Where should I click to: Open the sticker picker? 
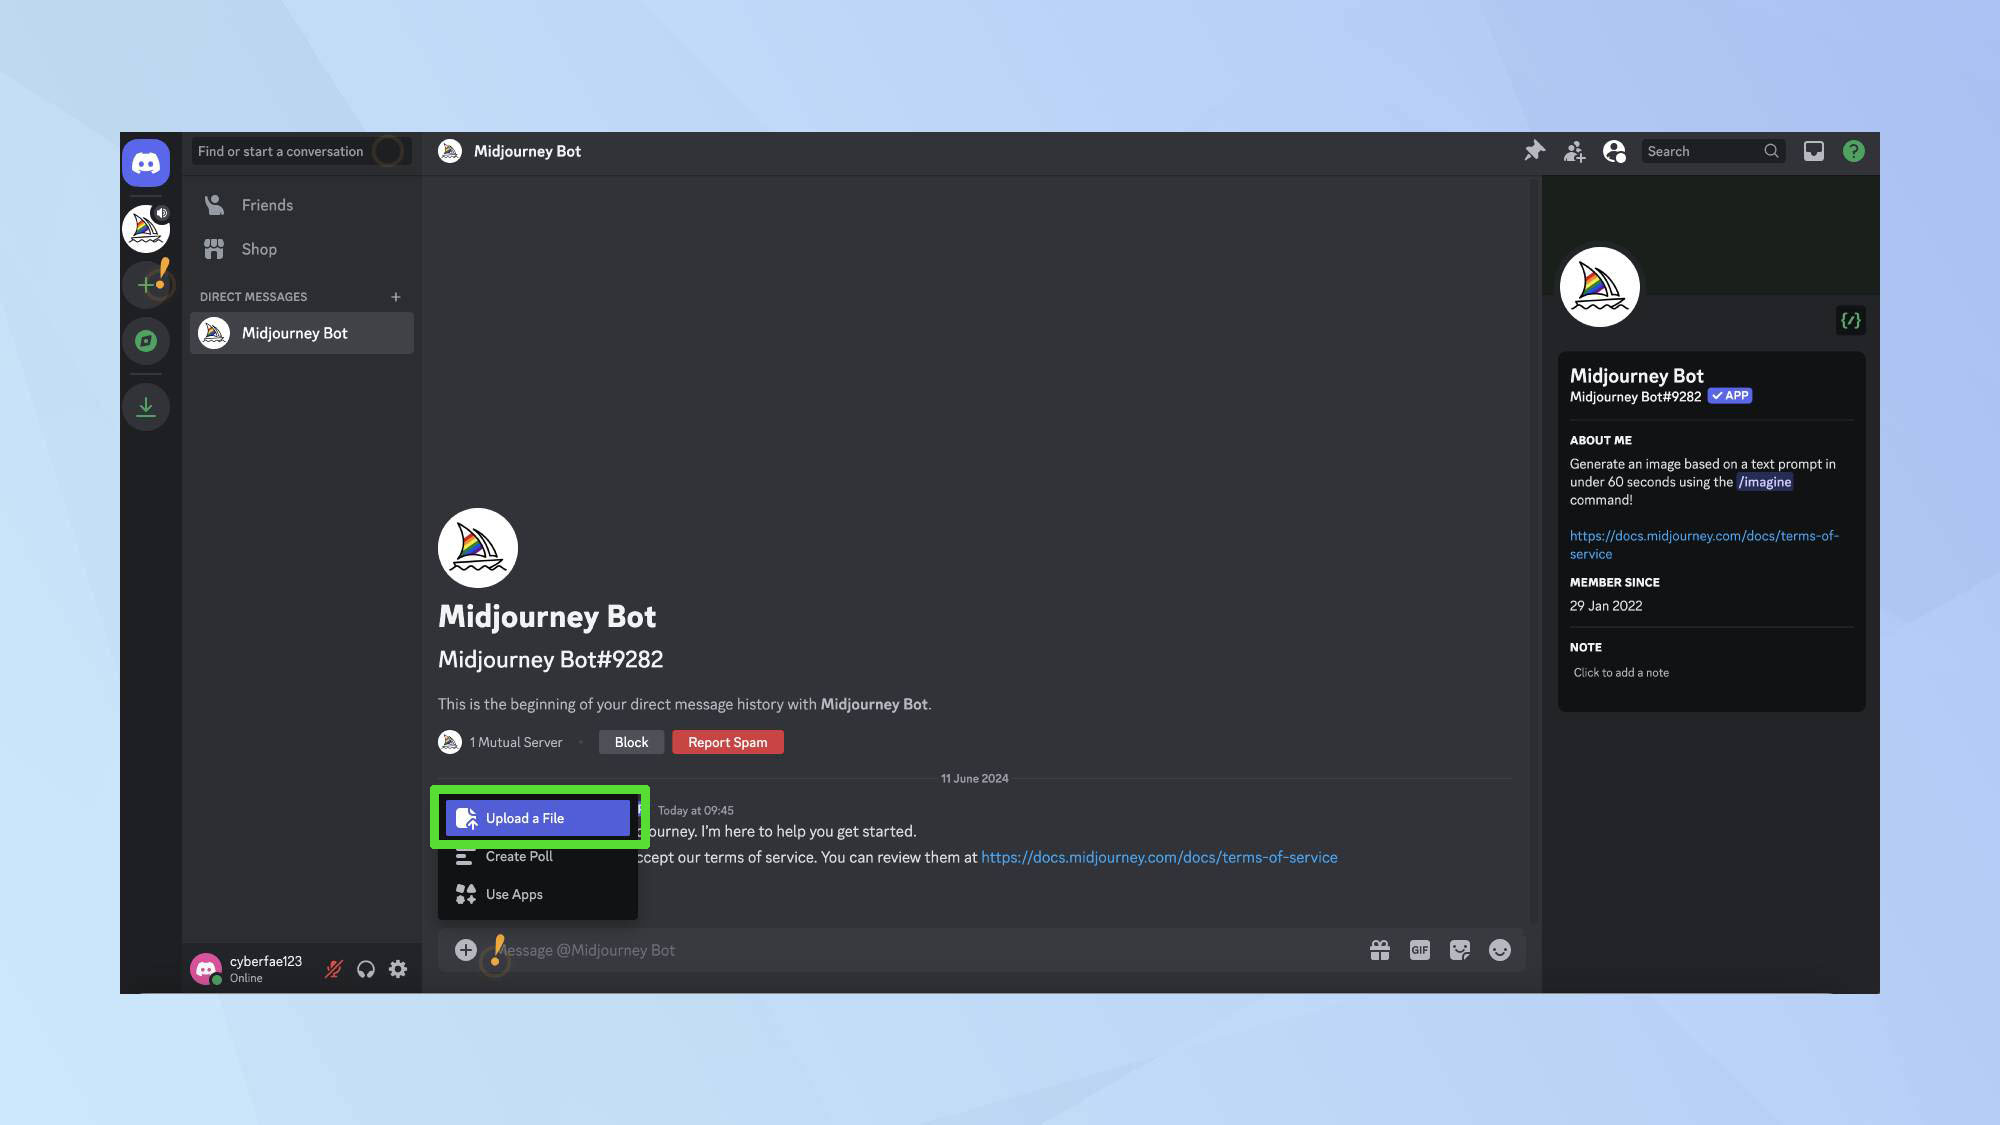click(1460, 950)
